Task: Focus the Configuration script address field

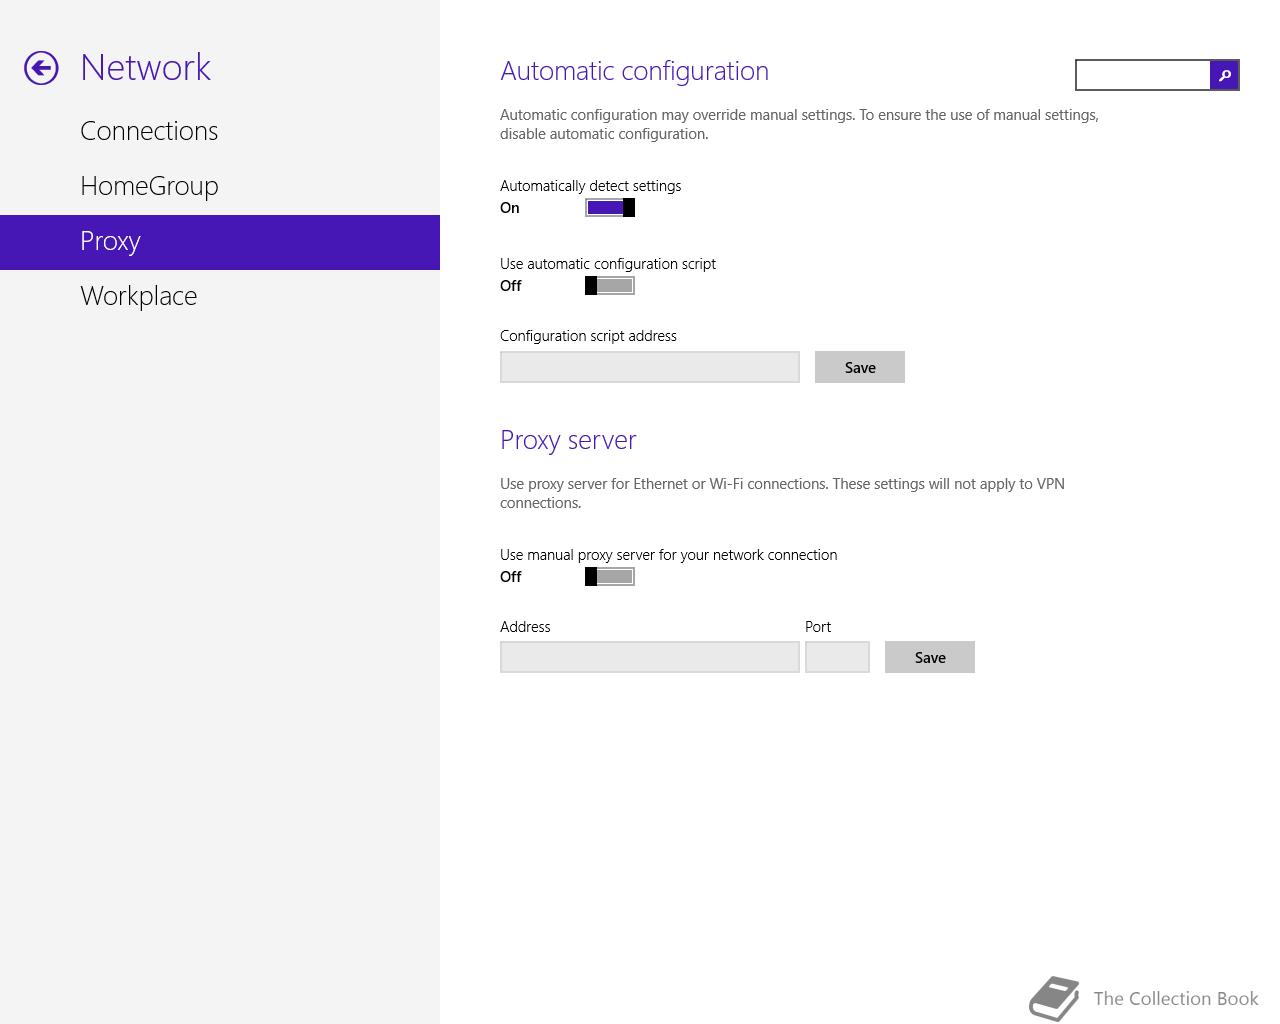Action: click(650, 367)
